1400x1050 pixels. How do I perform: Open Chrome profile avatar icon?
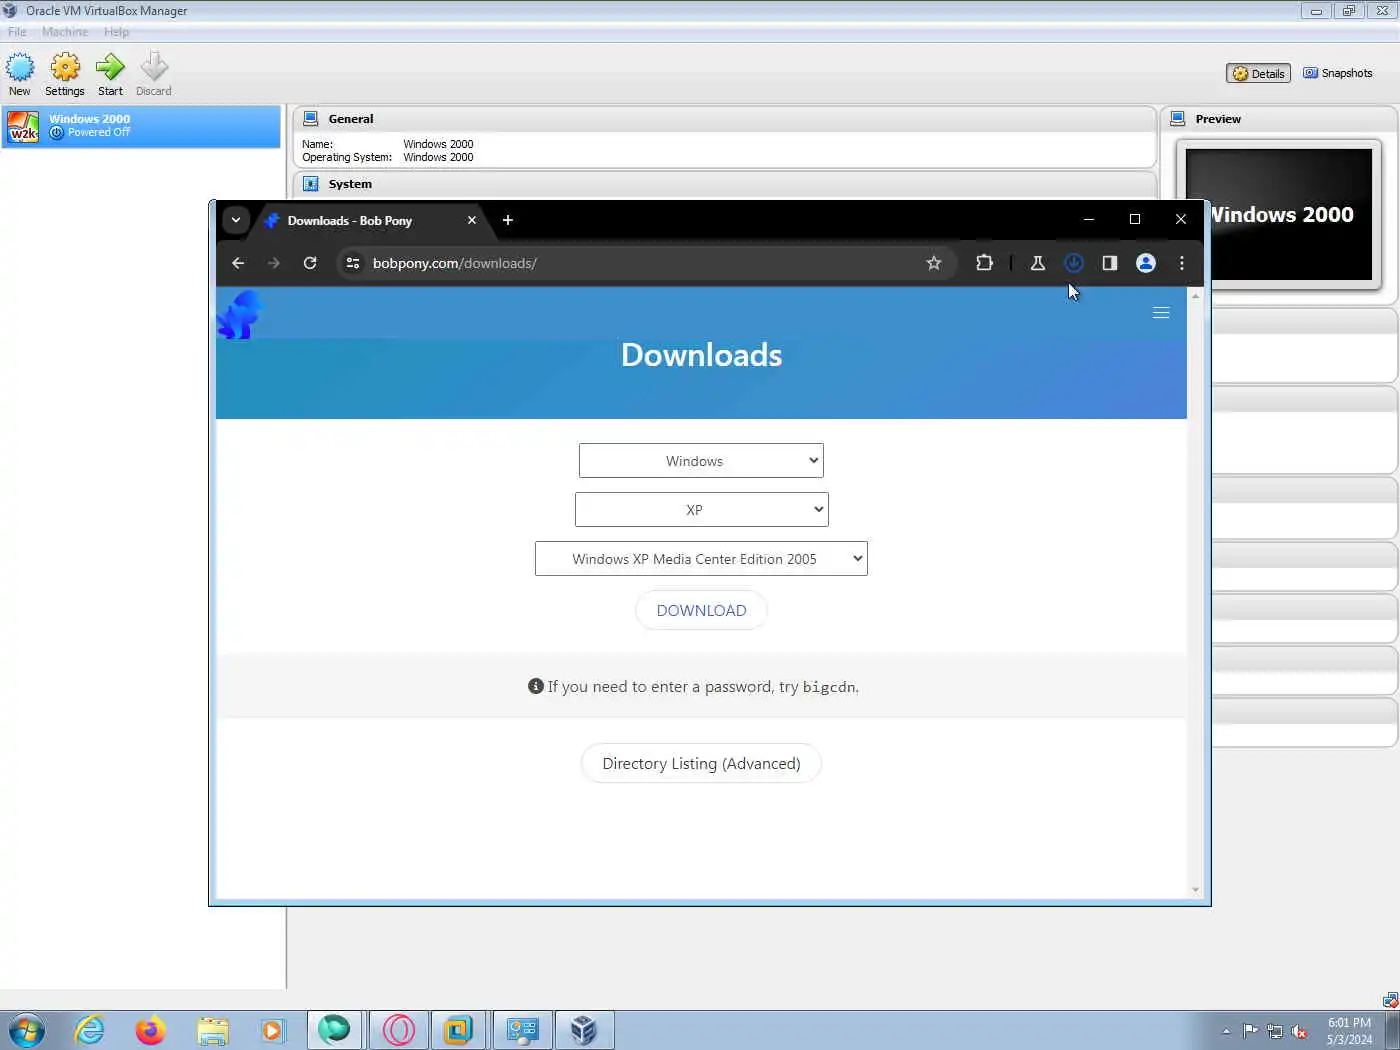[1146, 263]
